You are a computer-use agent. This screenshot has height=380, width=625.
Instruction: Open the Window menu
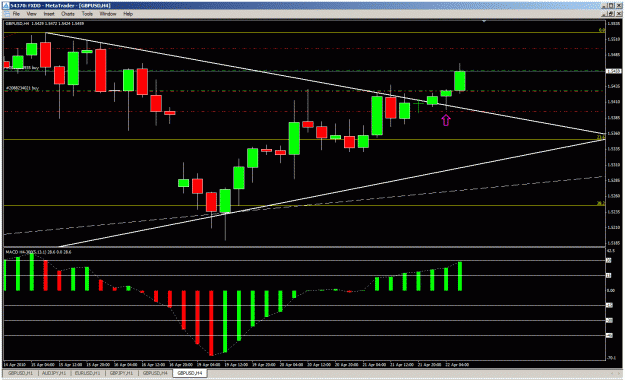(x=108, y=14)
